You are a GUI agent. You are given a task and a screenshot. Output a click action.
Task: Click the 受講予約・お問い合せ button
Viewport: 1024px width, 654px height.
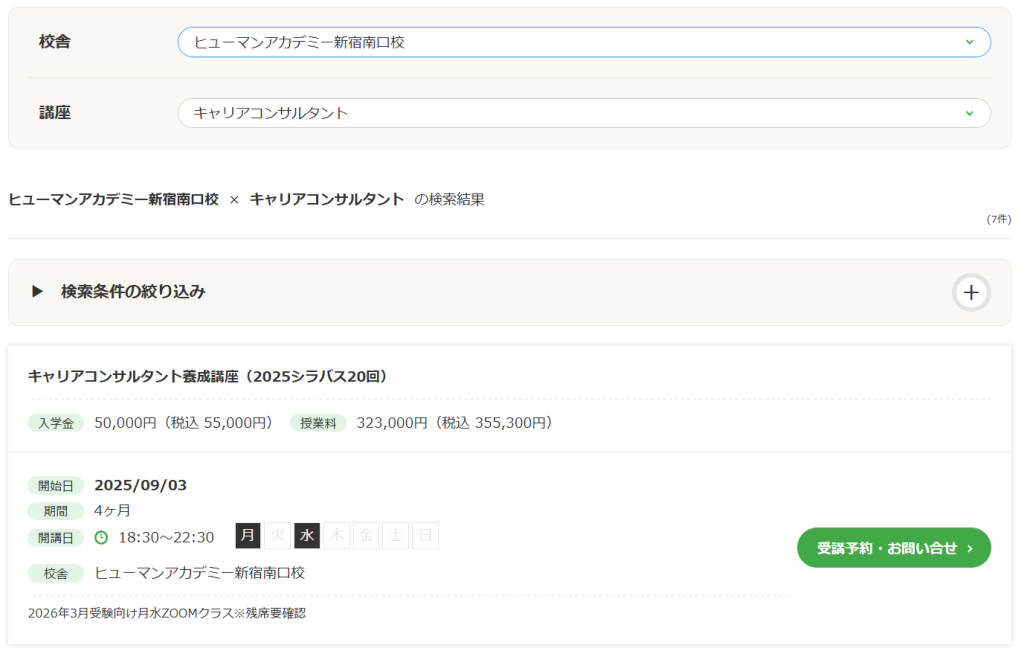[893, 548]
